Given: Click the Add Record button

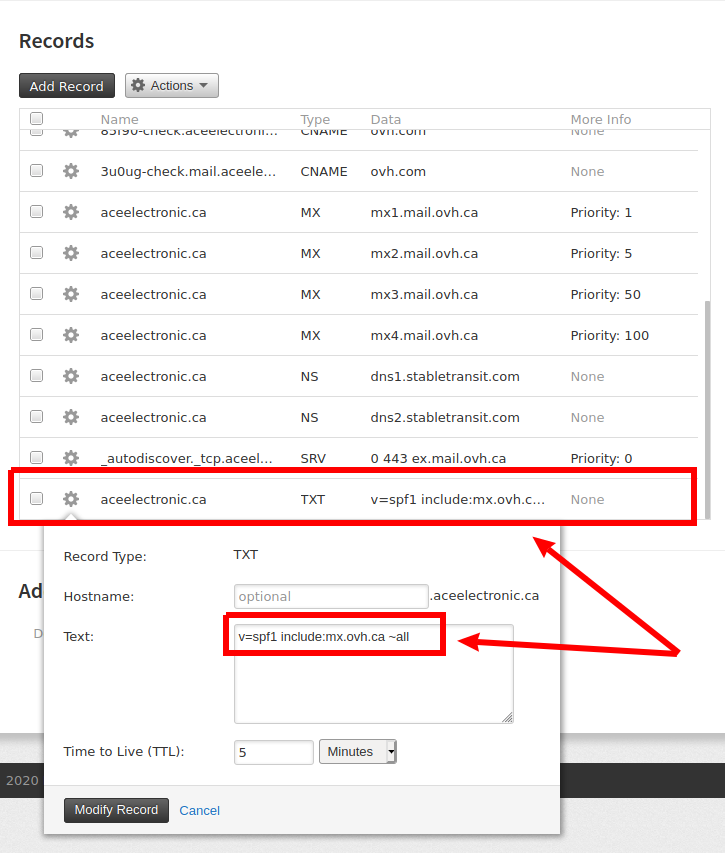Looking at the screenshot, I should click(67, 86).
